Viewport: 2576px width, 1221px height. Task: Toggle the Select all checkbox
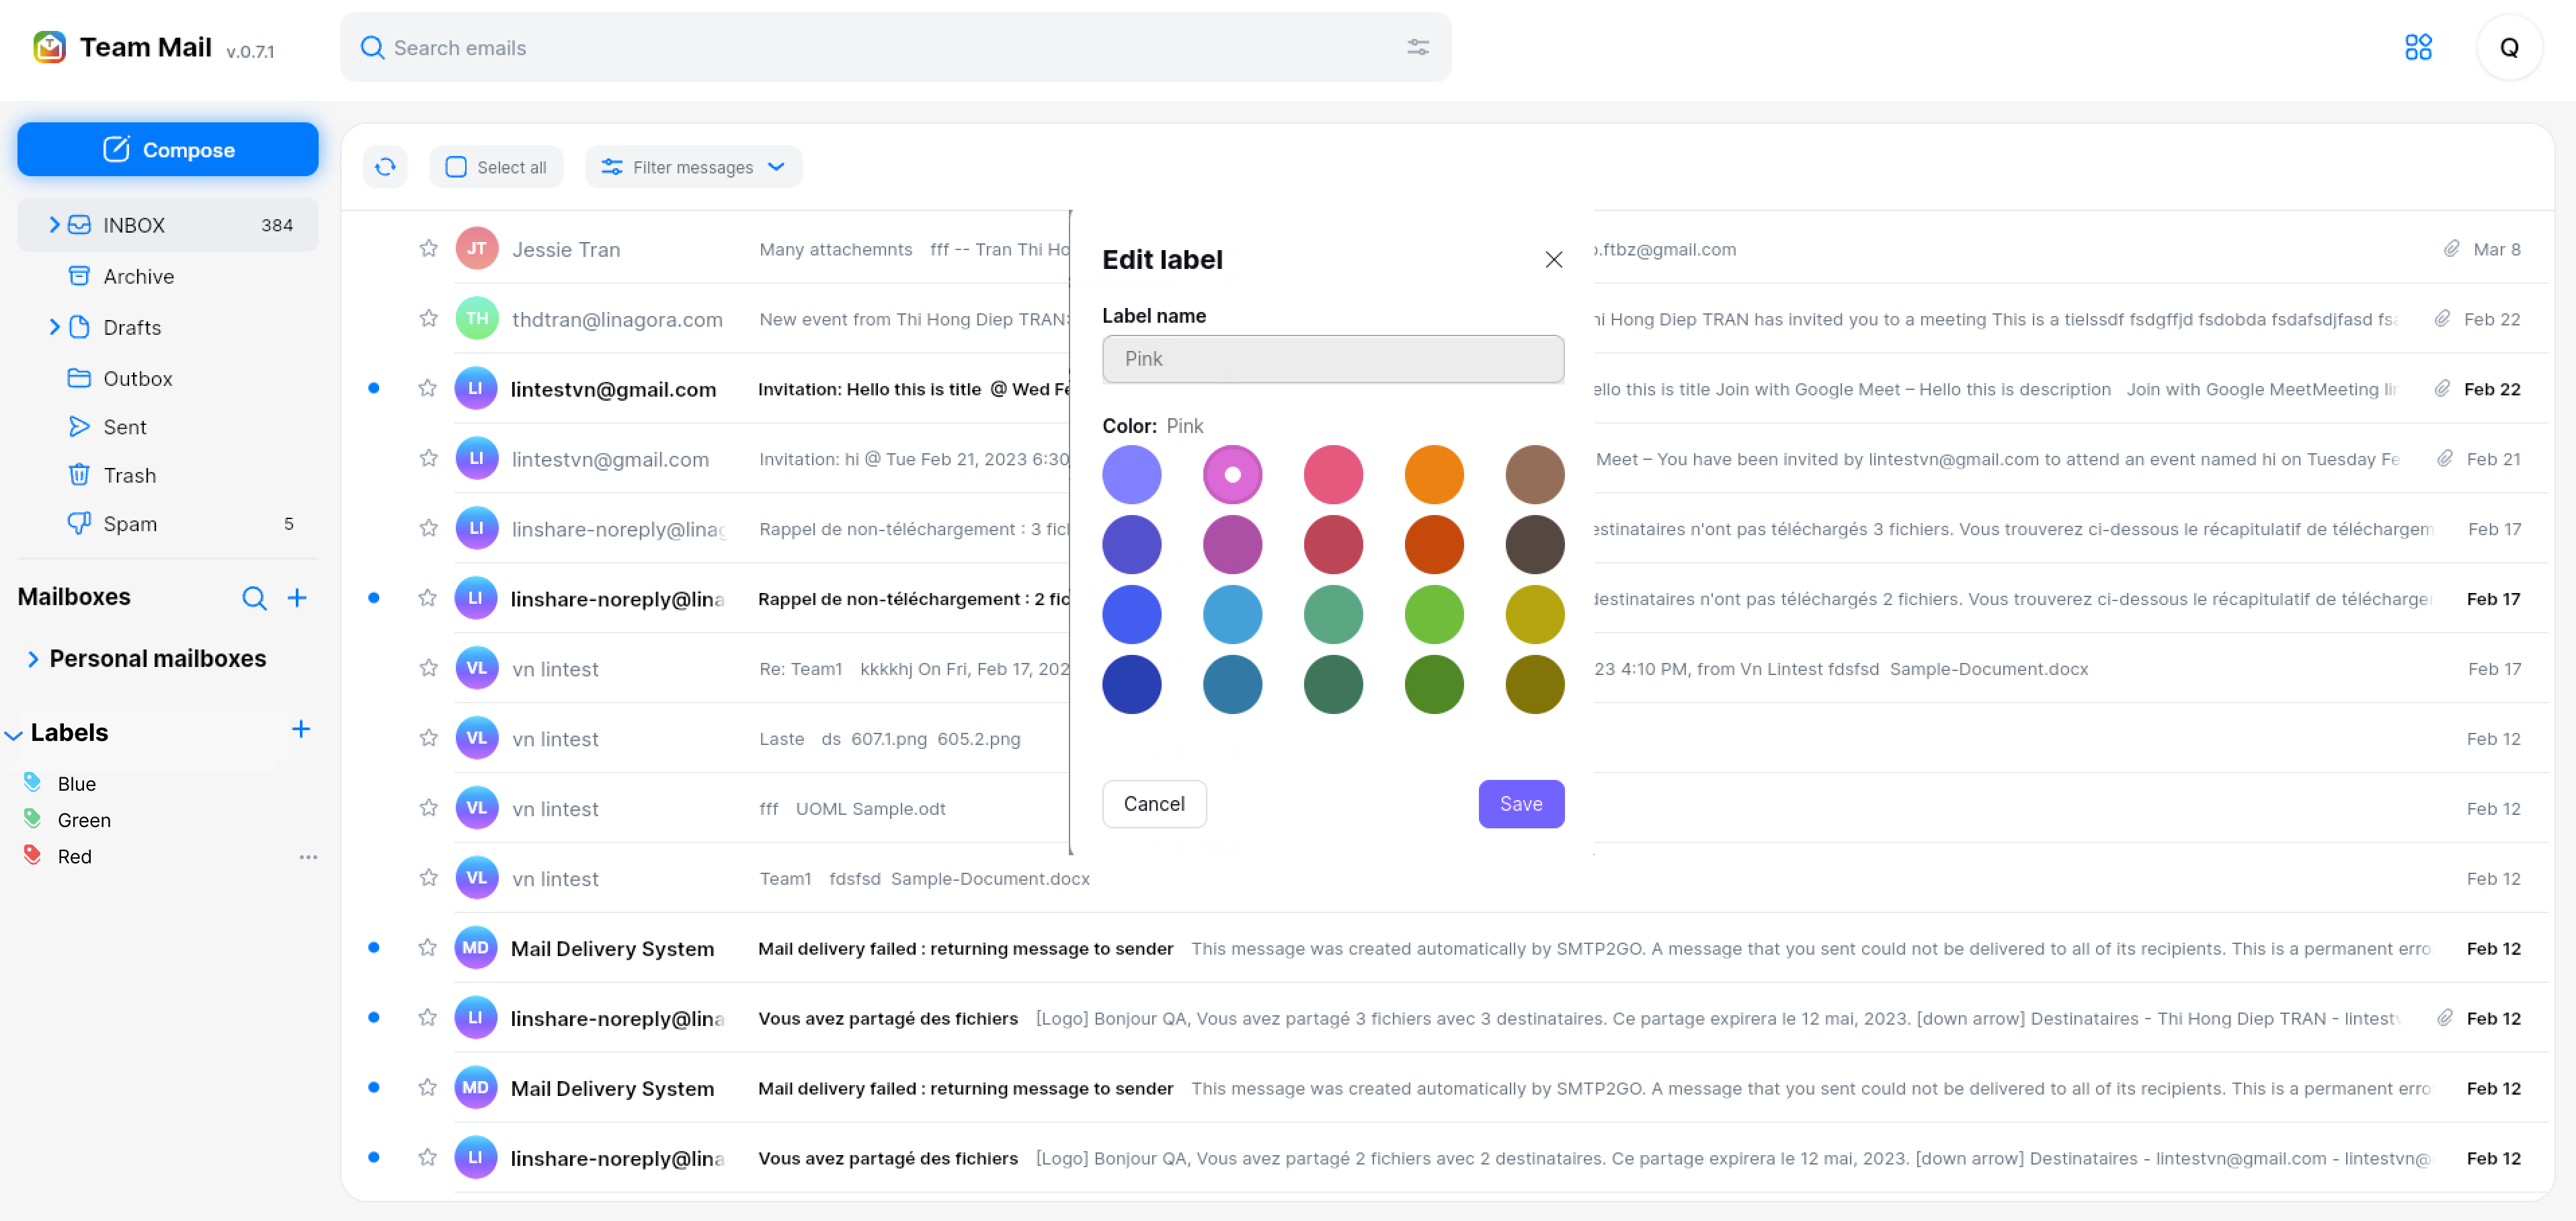tap(456, 167)
